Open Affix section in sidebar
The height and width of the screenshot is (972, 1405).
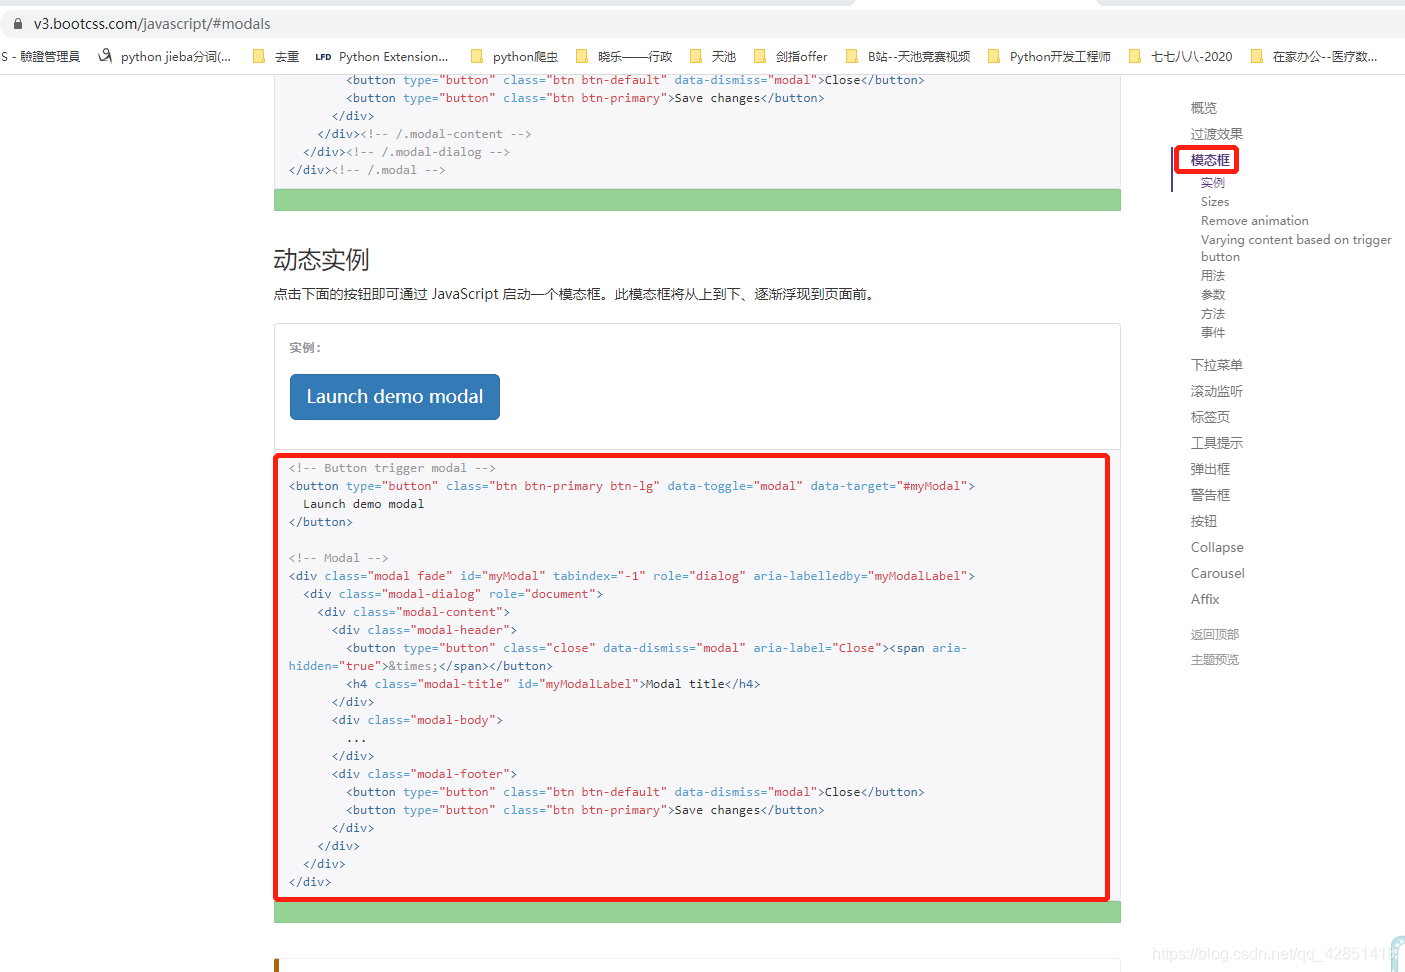[1205, 599]
